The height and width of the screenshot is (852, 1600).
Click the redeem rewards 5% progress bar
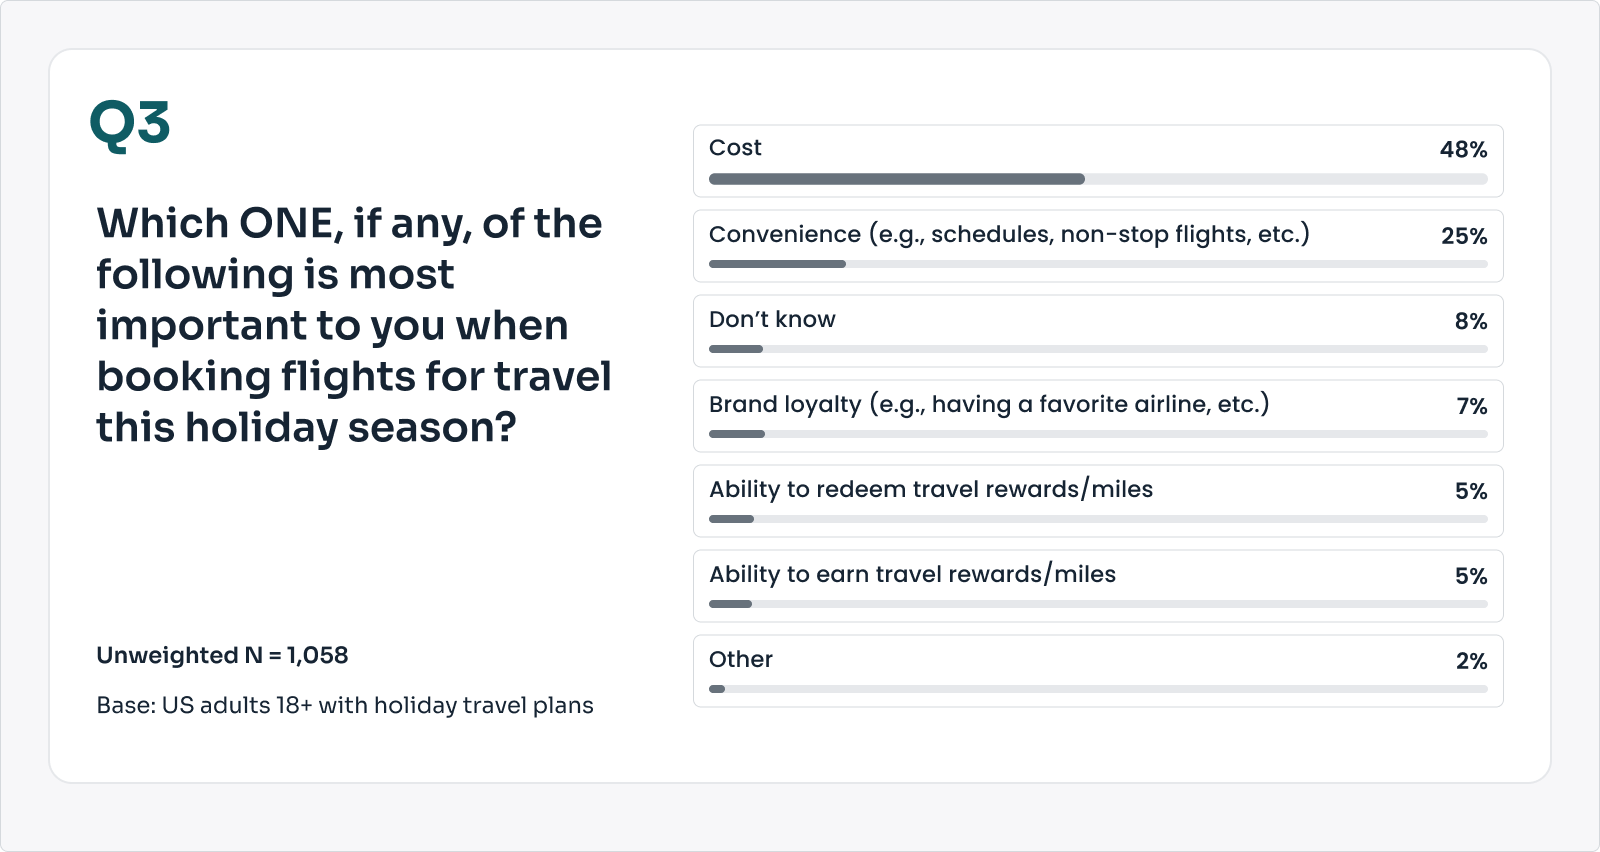(x=1098, y=519)
